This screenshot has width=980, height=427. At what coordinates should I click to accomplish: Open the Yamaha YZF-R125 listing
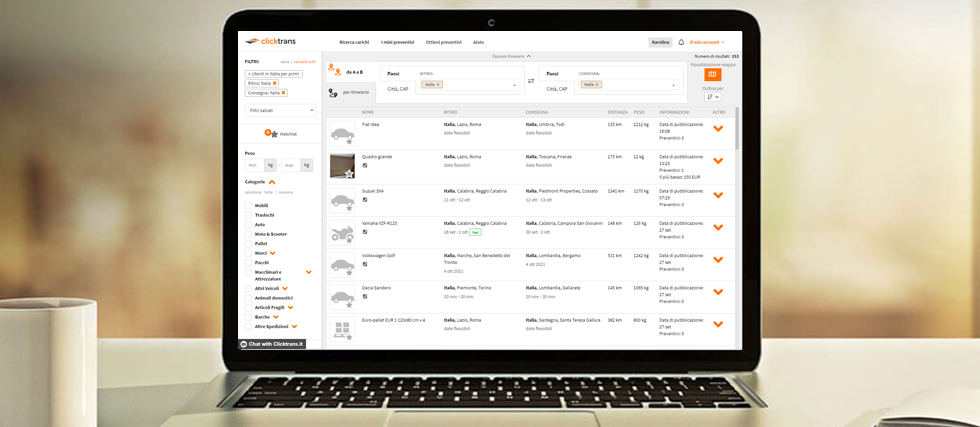tap(379, 223)
